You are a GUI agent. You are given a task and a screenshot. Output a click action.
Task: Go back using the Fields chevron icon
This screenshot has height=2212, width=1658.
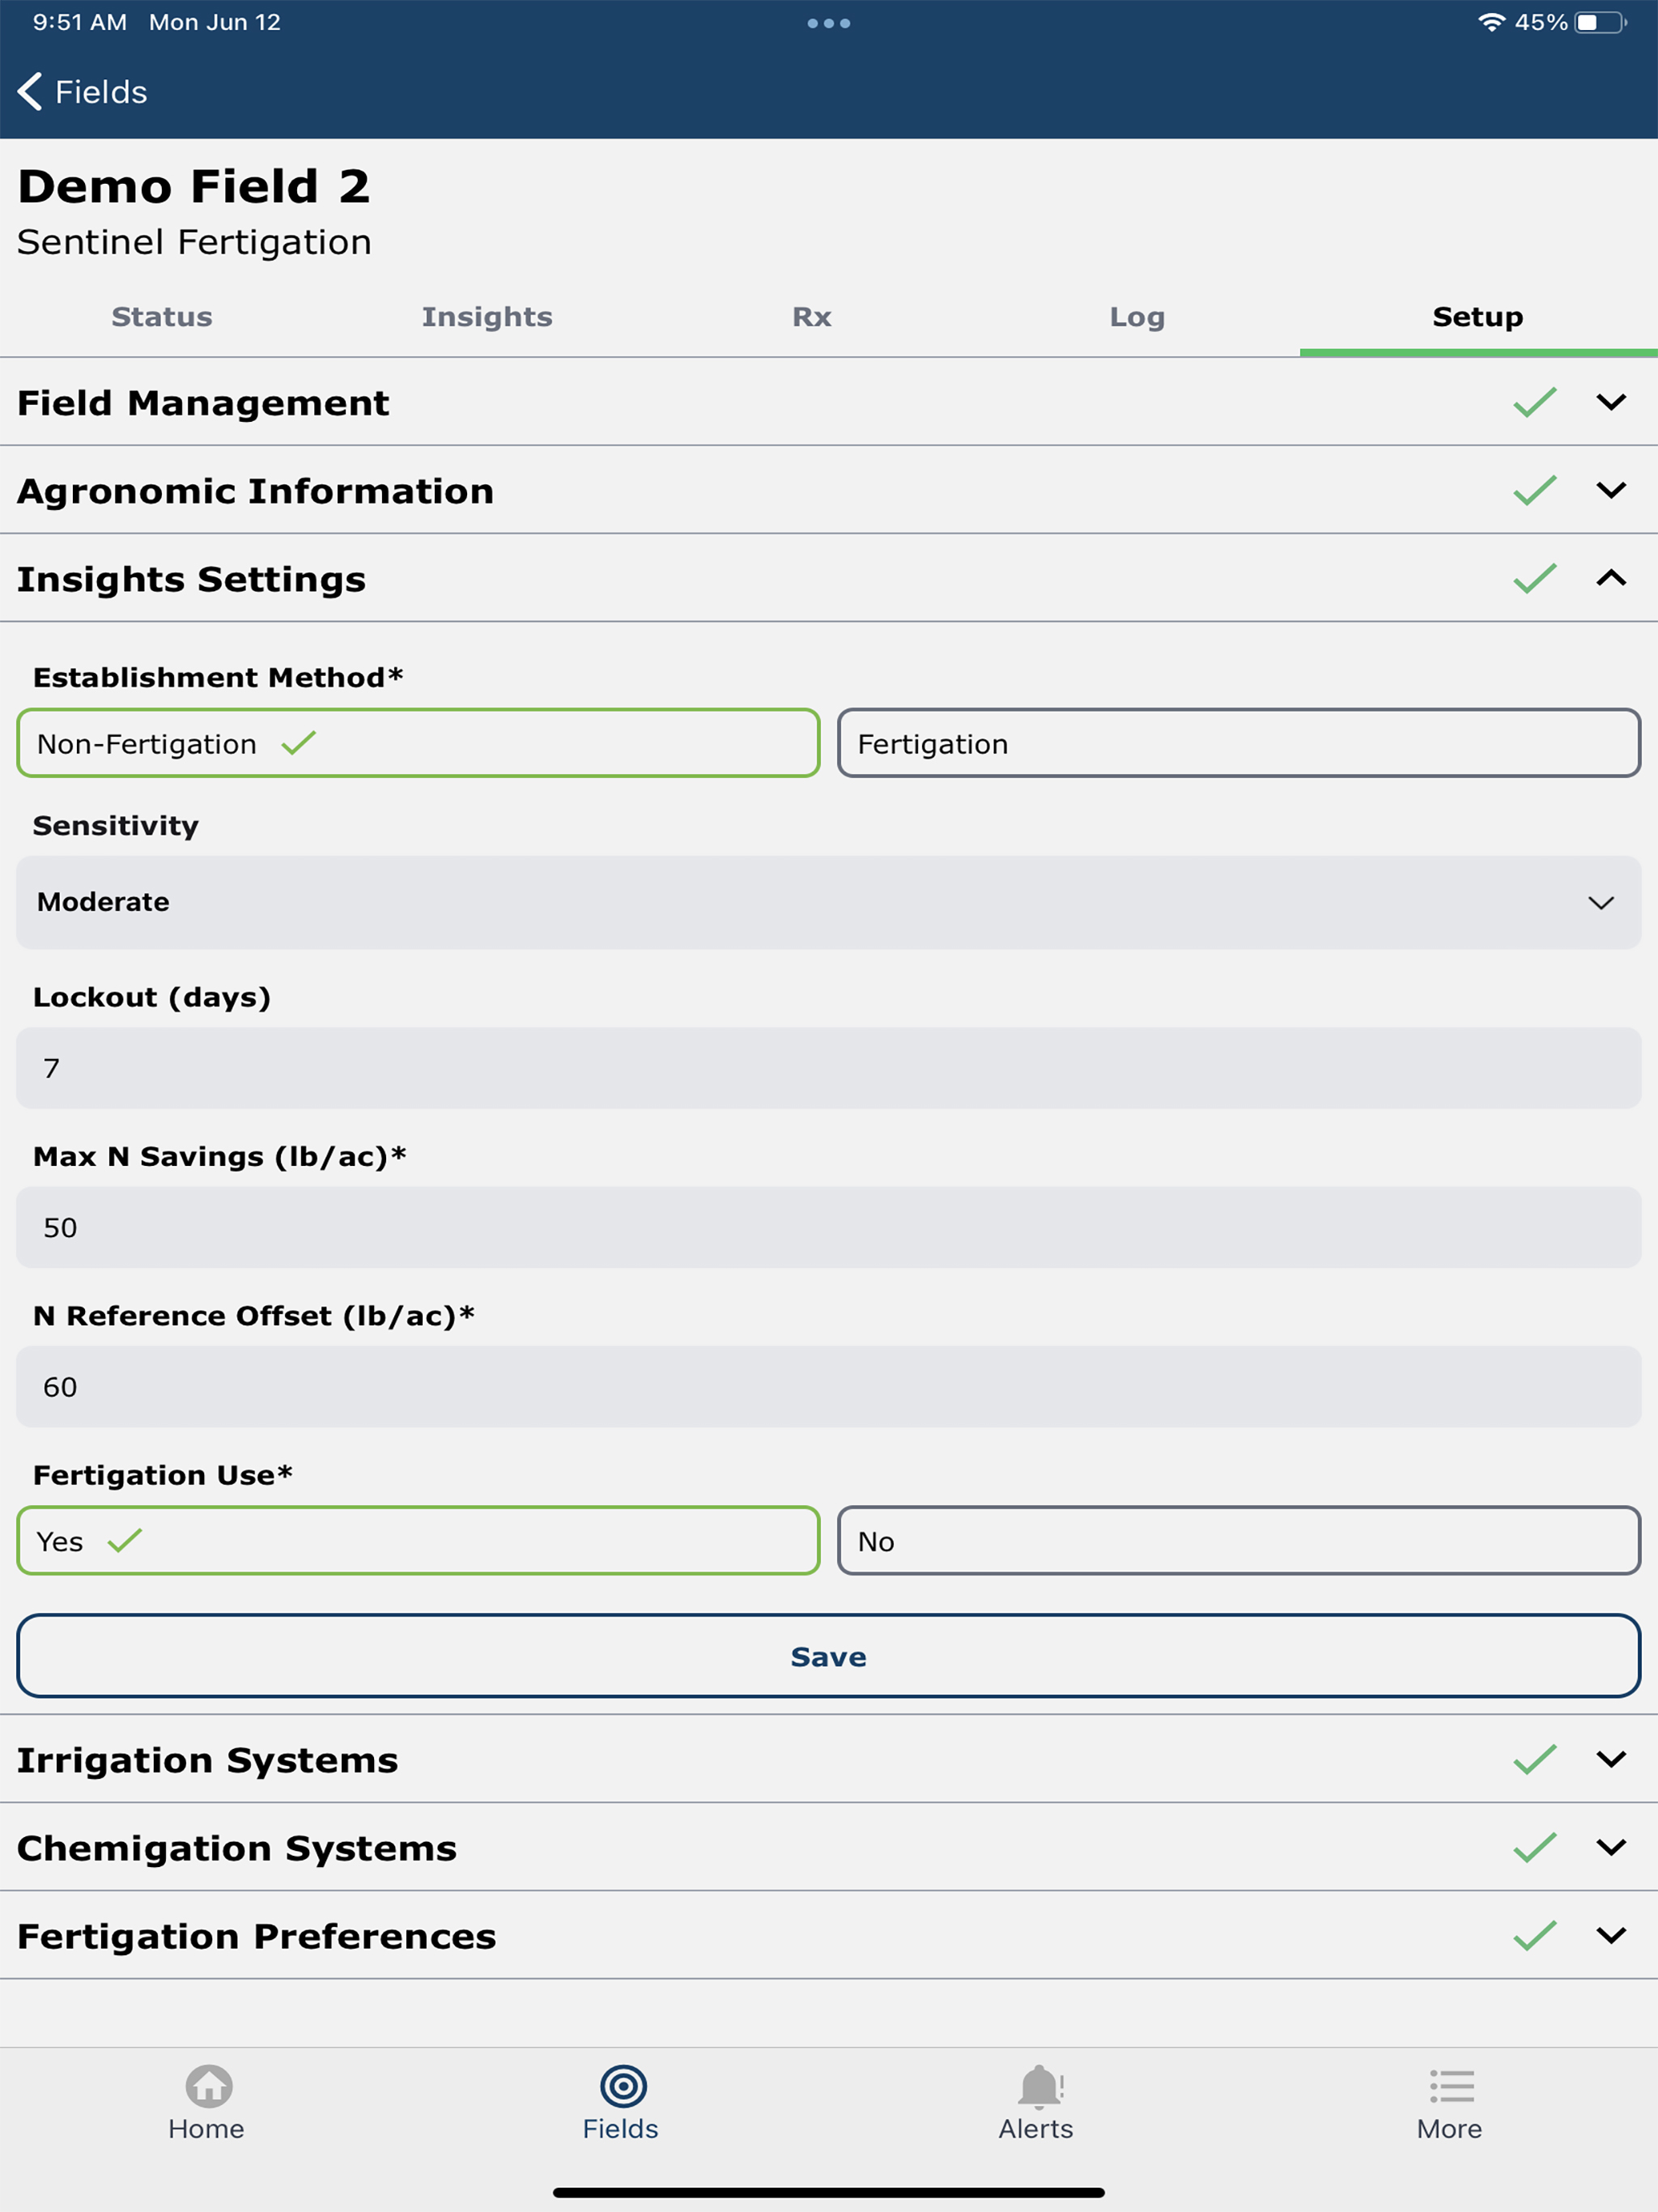pos(30,91)
